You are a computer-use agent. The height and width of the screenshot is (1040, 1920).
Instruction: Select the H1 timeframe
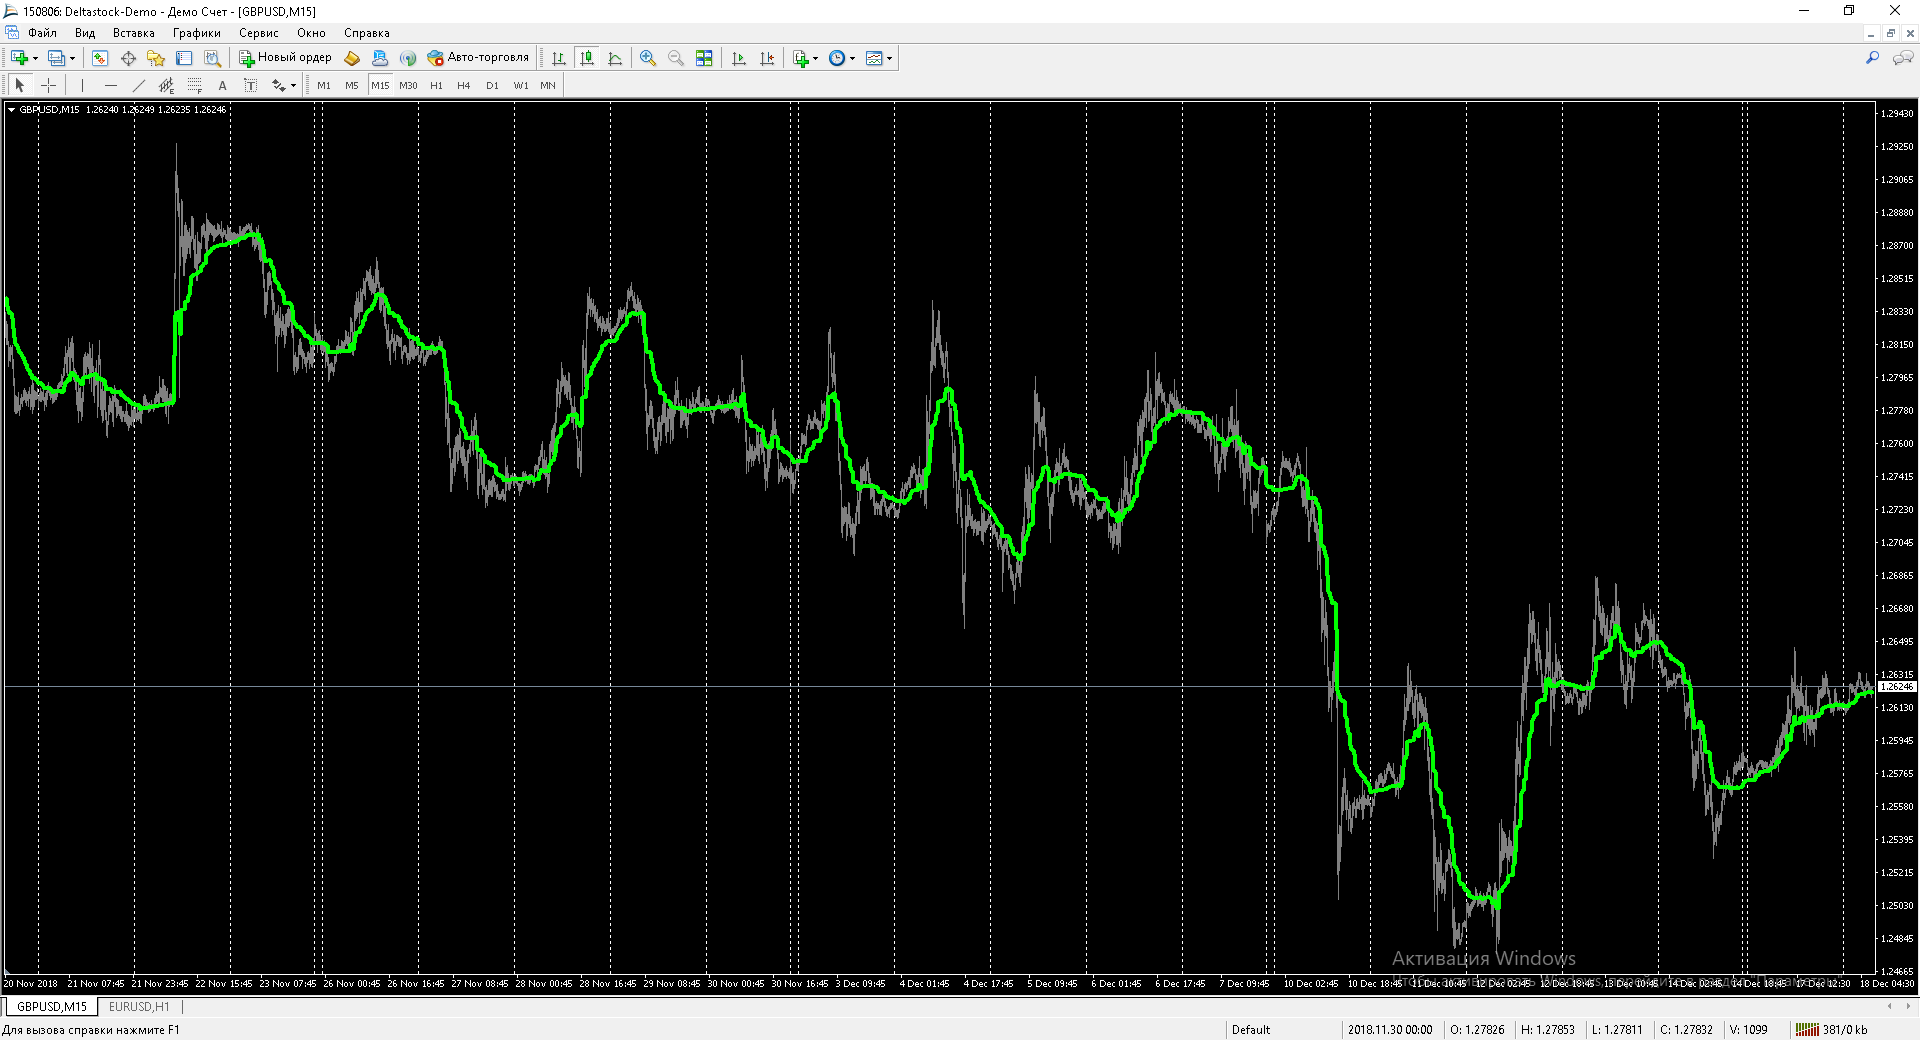point(436,86)
